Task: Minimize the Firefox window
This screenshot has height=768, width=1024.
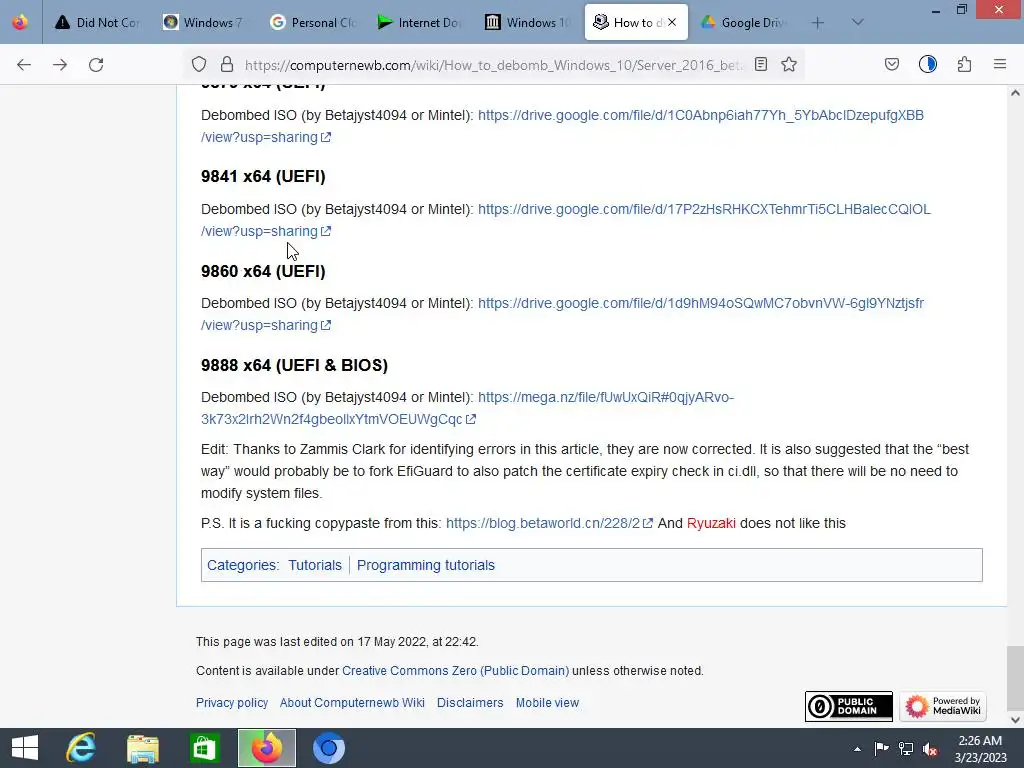Action: (x=936, y=10)
